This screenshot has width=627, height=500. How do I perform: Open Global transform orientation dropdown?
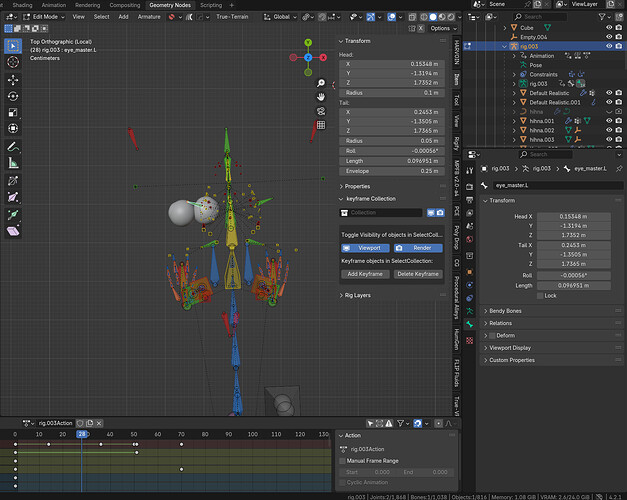pos(280,17)
